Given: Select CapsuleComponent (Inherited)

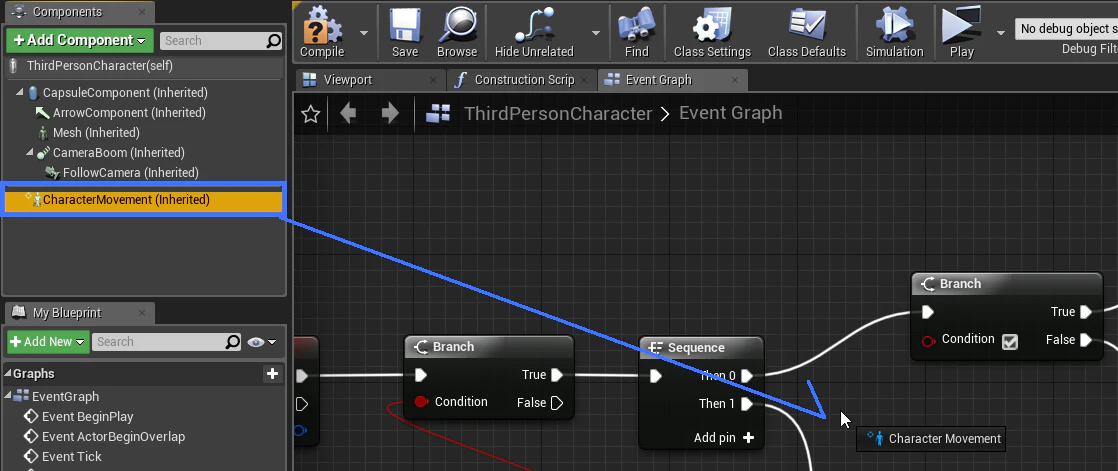Looking at the screenshot, I should 125,93.
